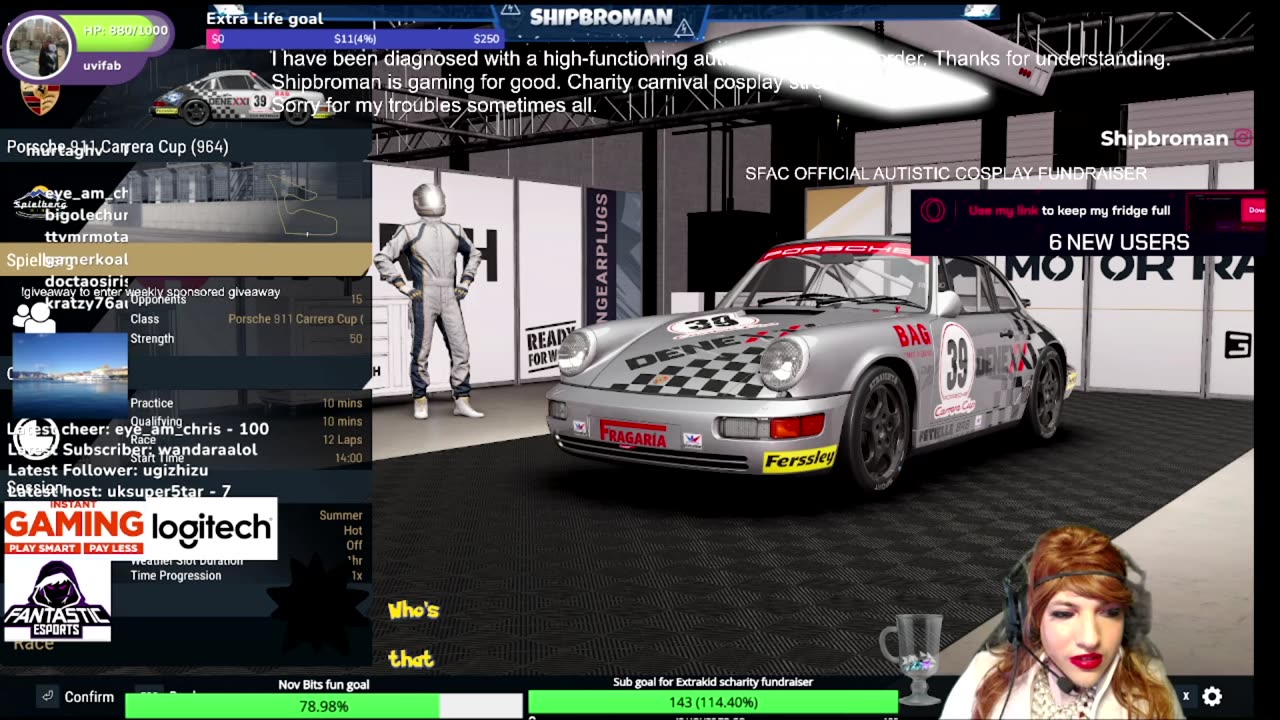Screen dimensions: 1280x720
Task: Click the Instagram icon beside Shipbroman
Action: [1243, 139]
